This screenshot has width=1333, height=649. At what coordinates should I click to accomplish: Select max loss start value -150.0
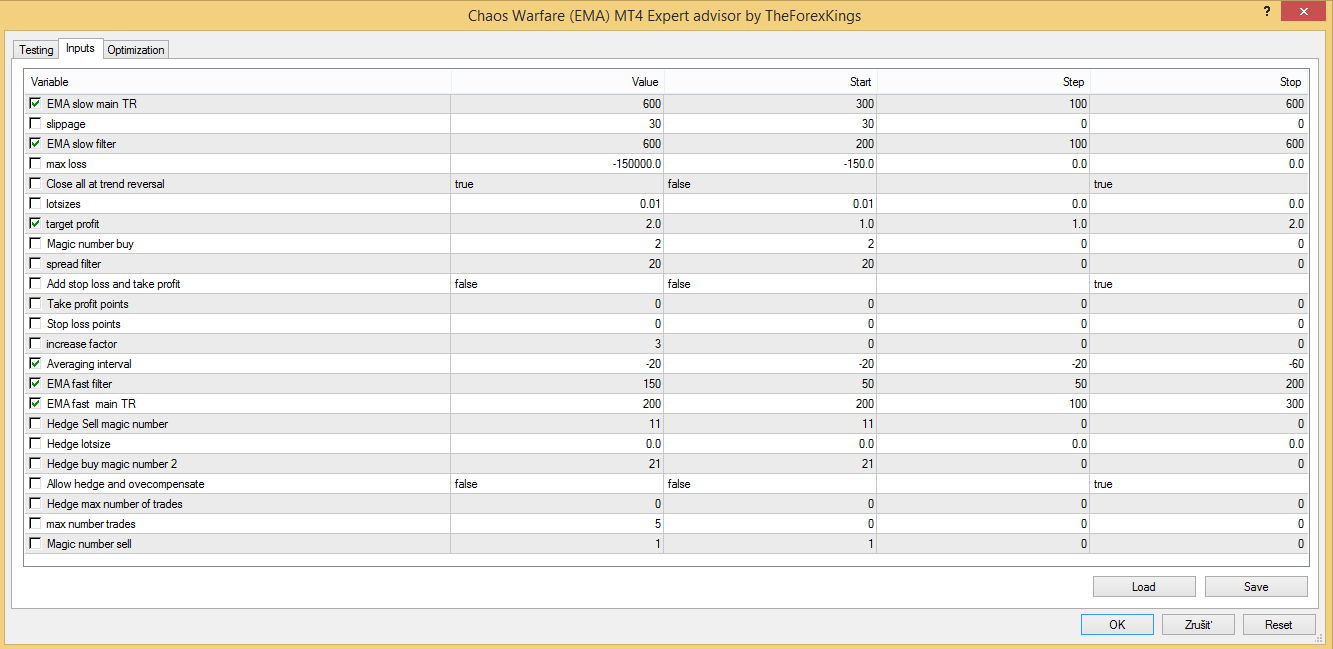coord(770,164)
